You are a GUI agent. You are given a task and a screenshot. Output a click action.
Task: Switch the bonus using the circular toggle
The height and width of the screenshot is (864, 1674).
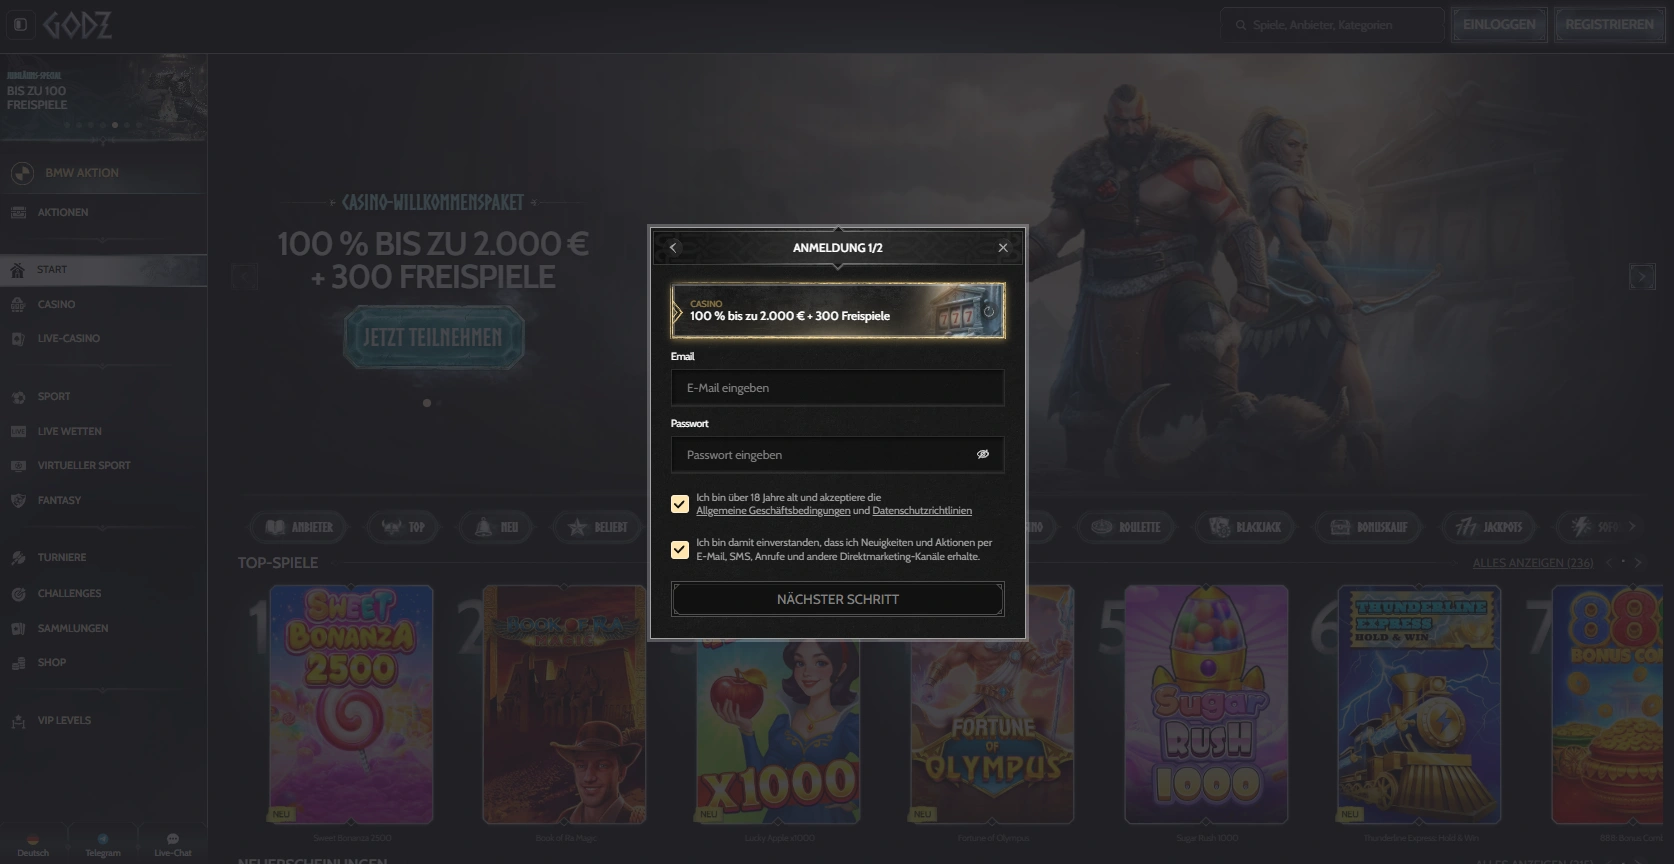tap(989, 311)
